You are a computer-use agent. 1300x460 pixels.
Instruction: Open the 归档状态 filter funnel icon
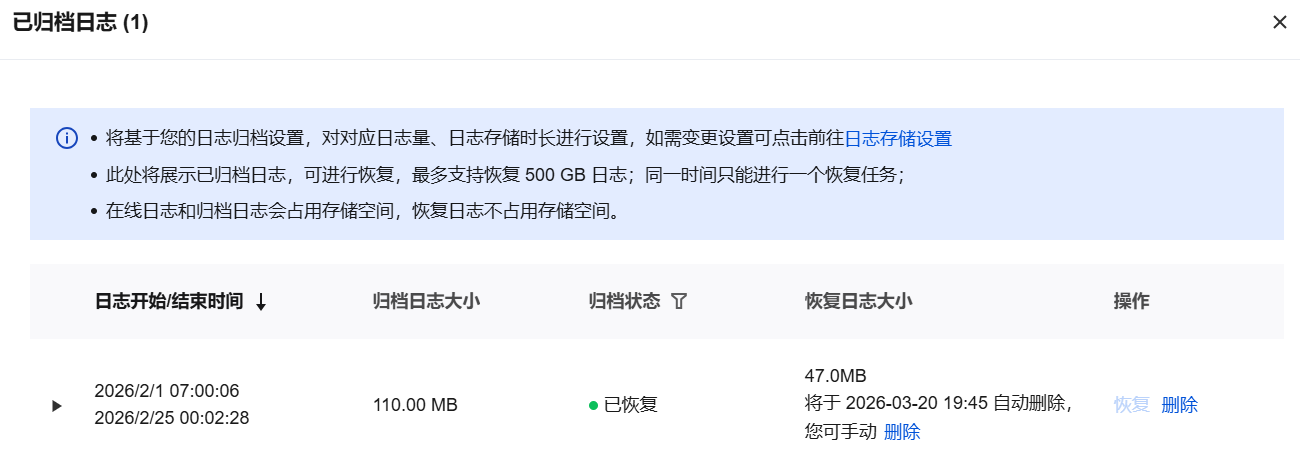click(679, 301)
